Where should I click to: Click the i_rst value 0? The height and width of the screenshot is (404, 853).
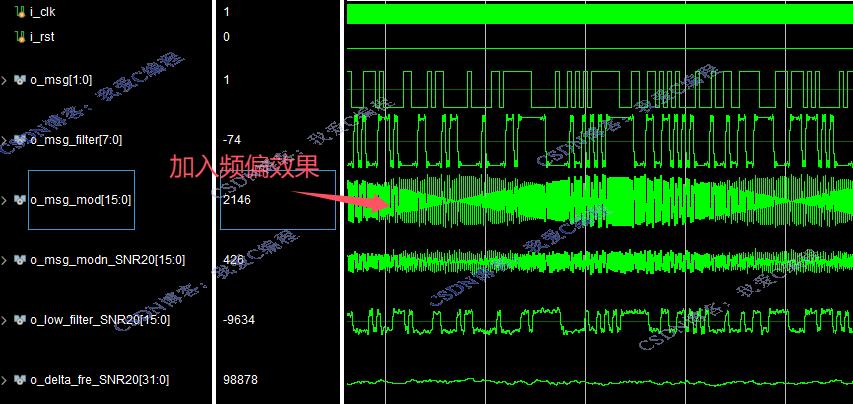coord(226,37)
